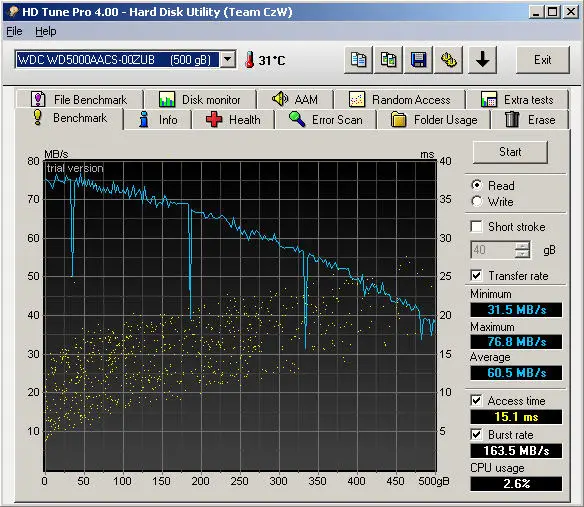Enable the Short stroke checkbox

pos(476,226)
